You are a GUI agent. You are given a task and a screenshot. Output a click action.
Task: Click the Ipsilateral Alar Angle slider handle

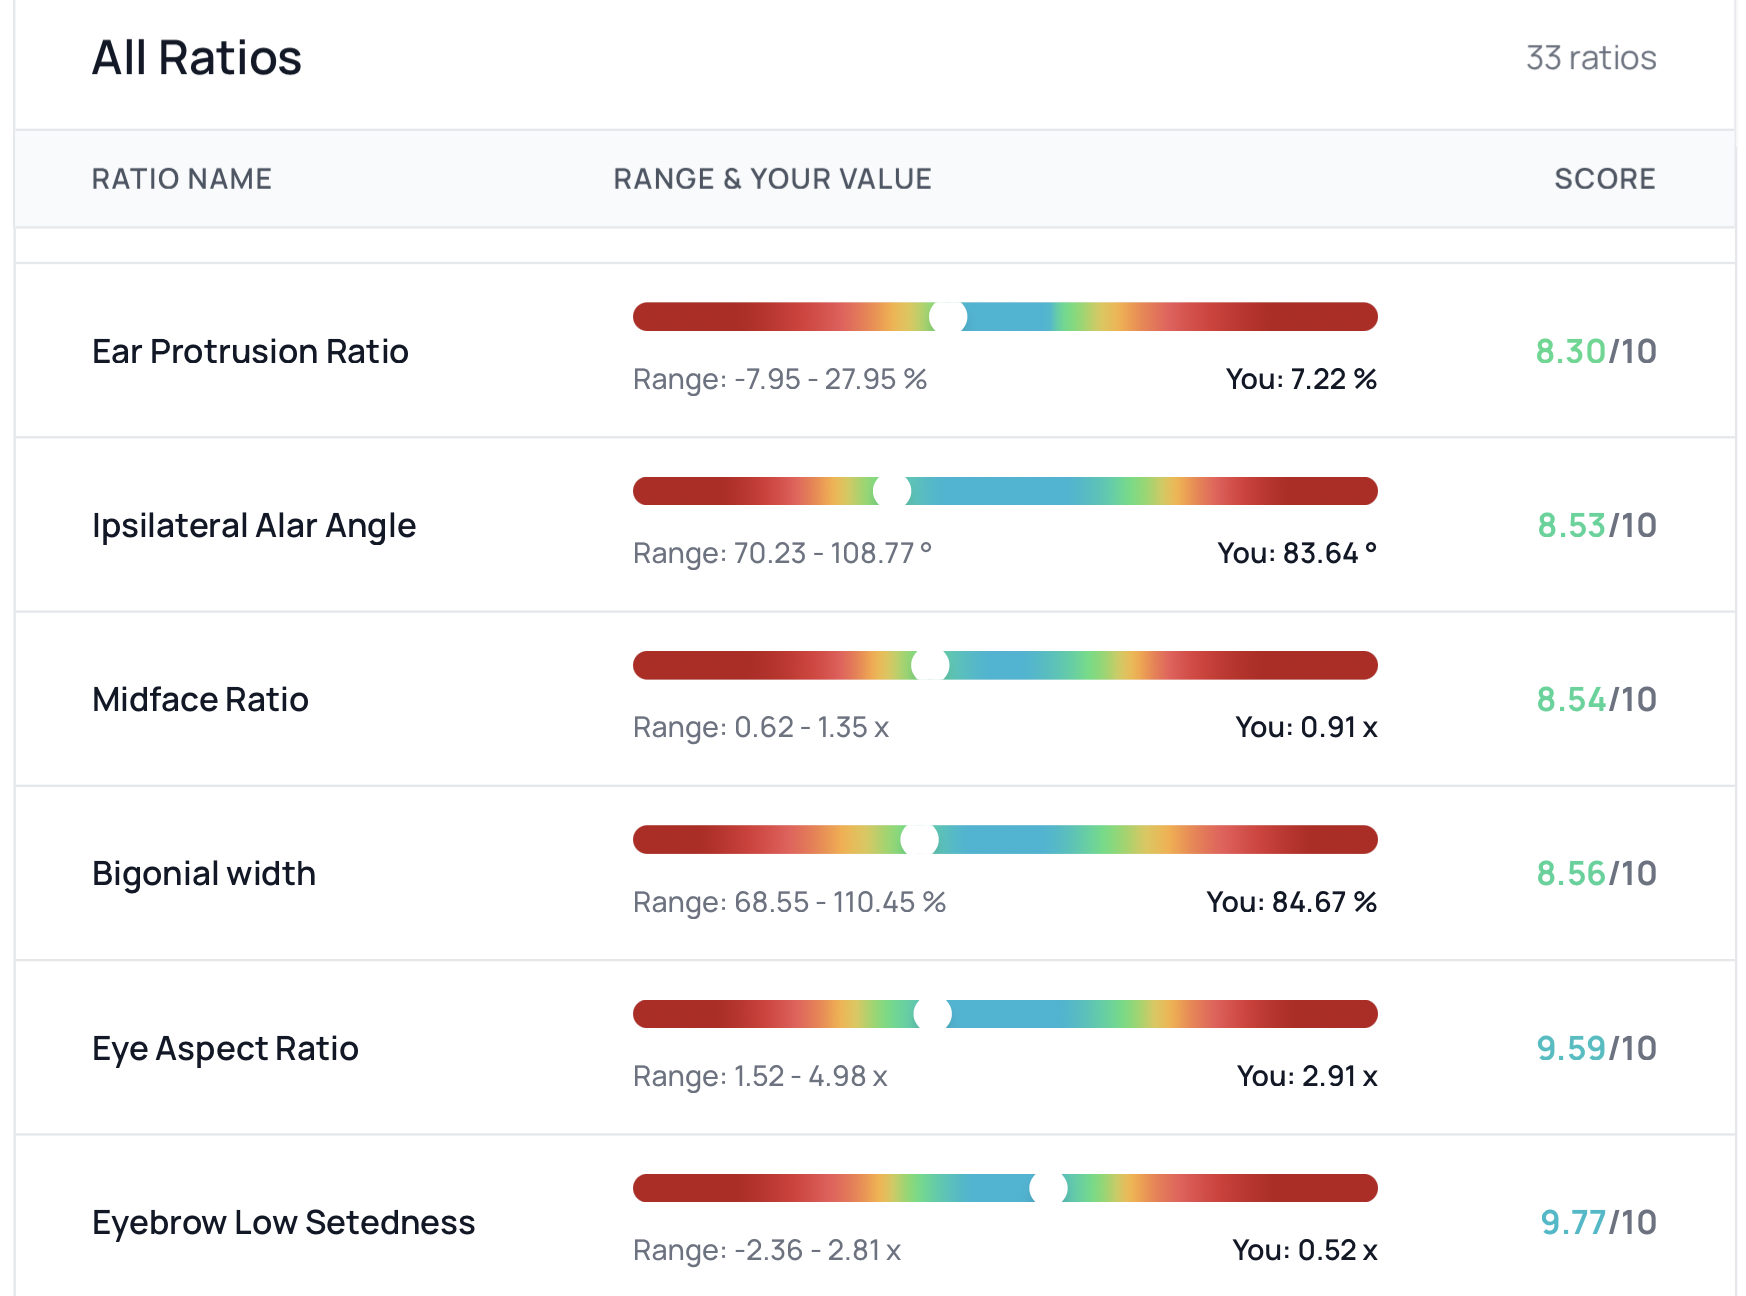pos(892,491)
